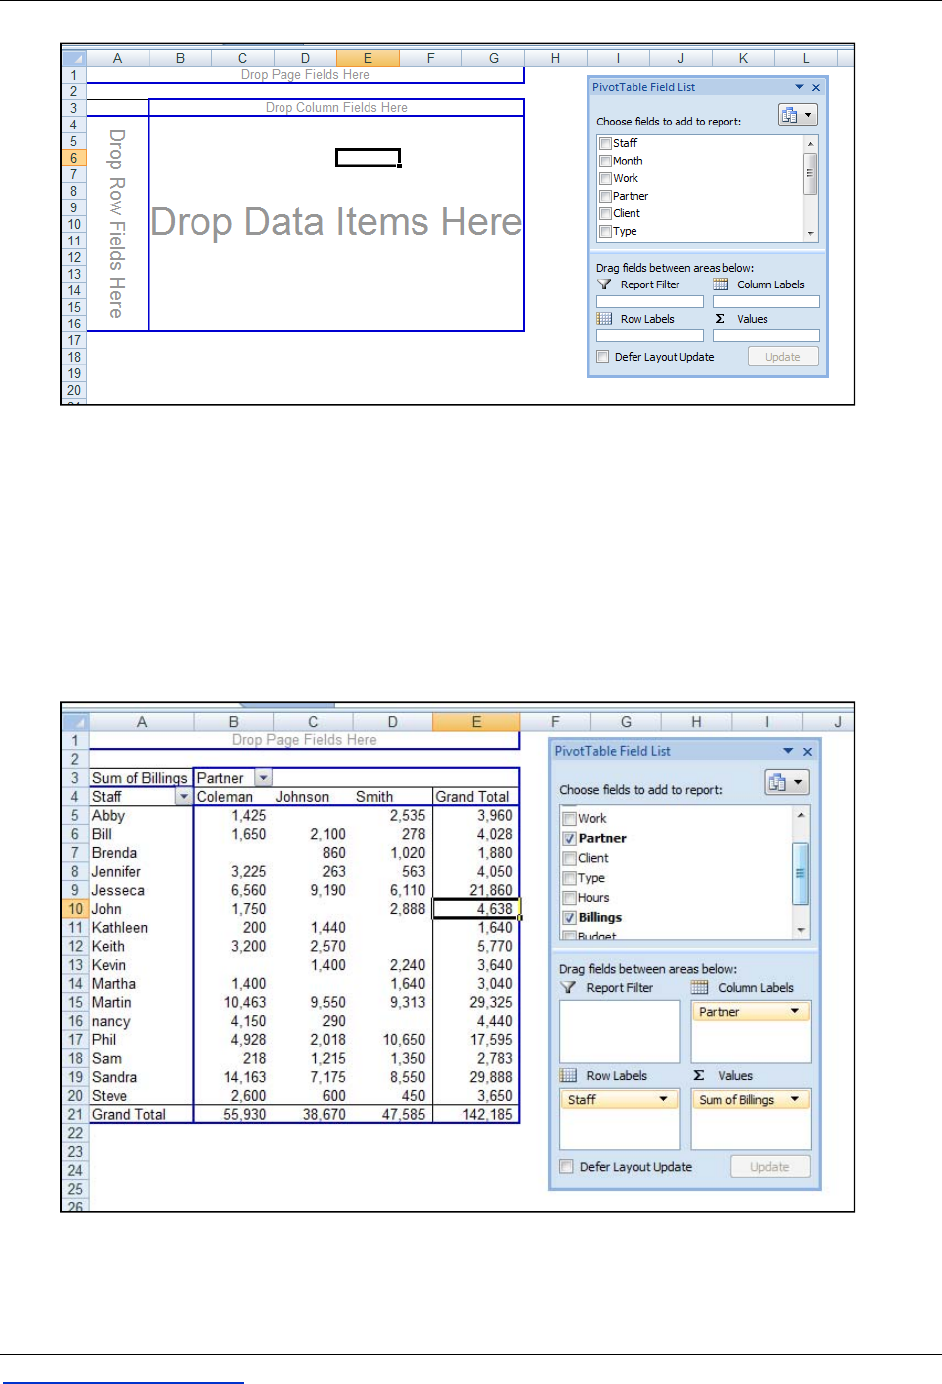
Task: Click empty Values box in the empty-pivot field list
Action: point(766,335)
